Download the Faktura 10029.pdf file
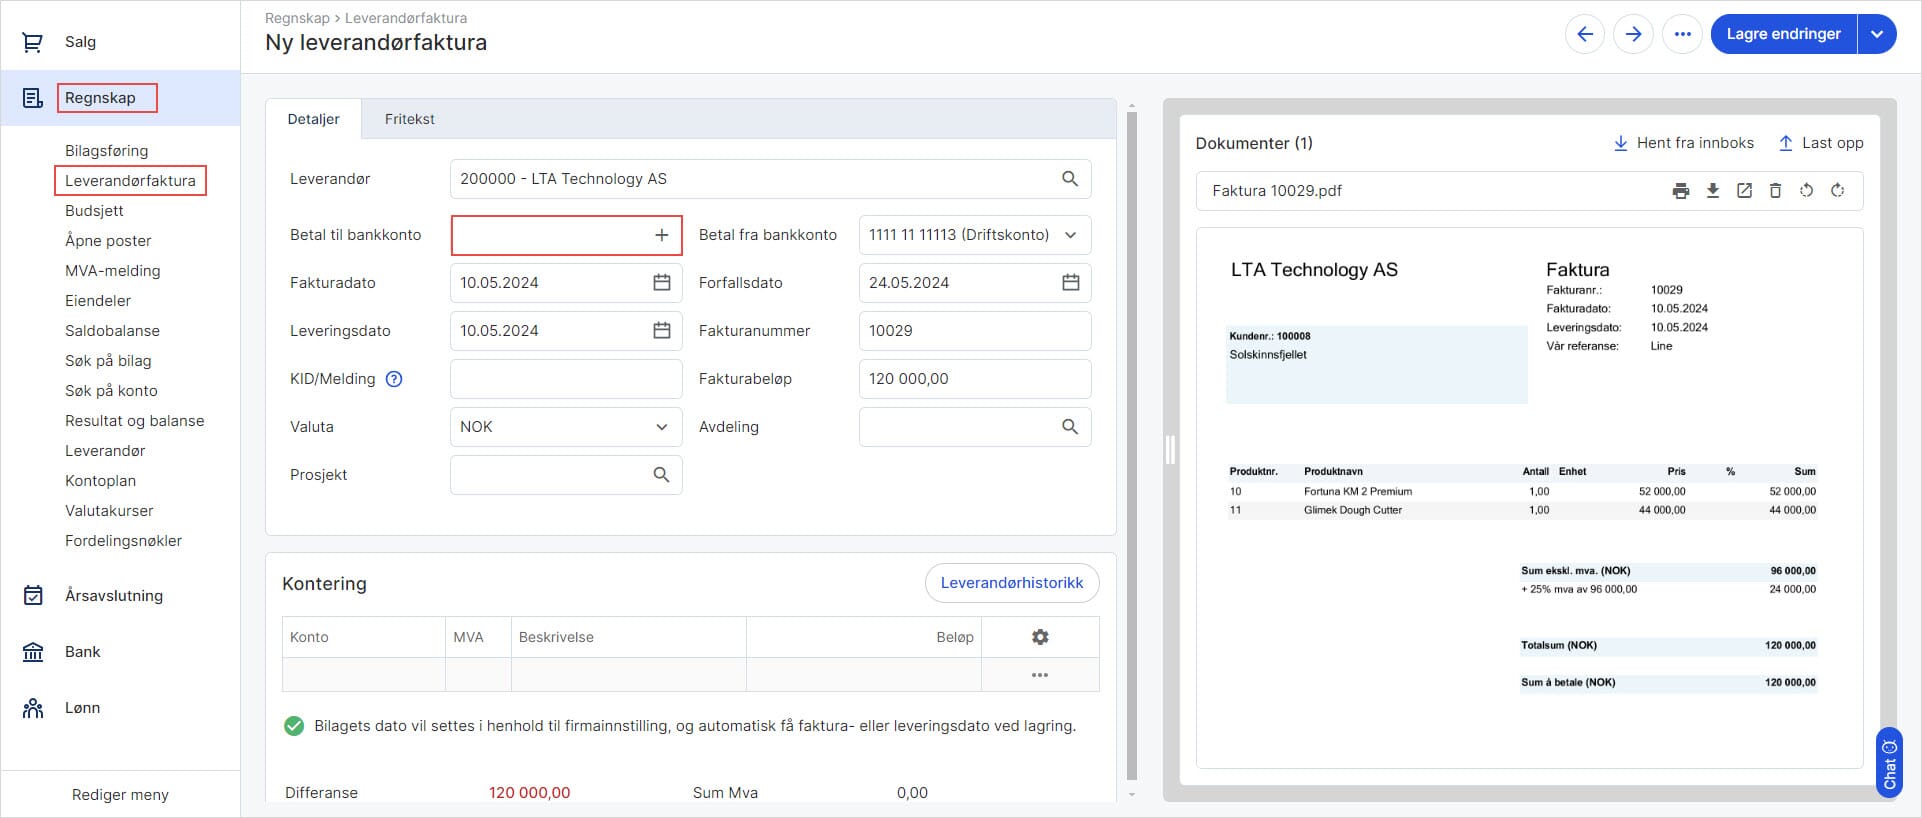The height and width of the screenshot is (818, 1922). click(x=1713, y=191)
